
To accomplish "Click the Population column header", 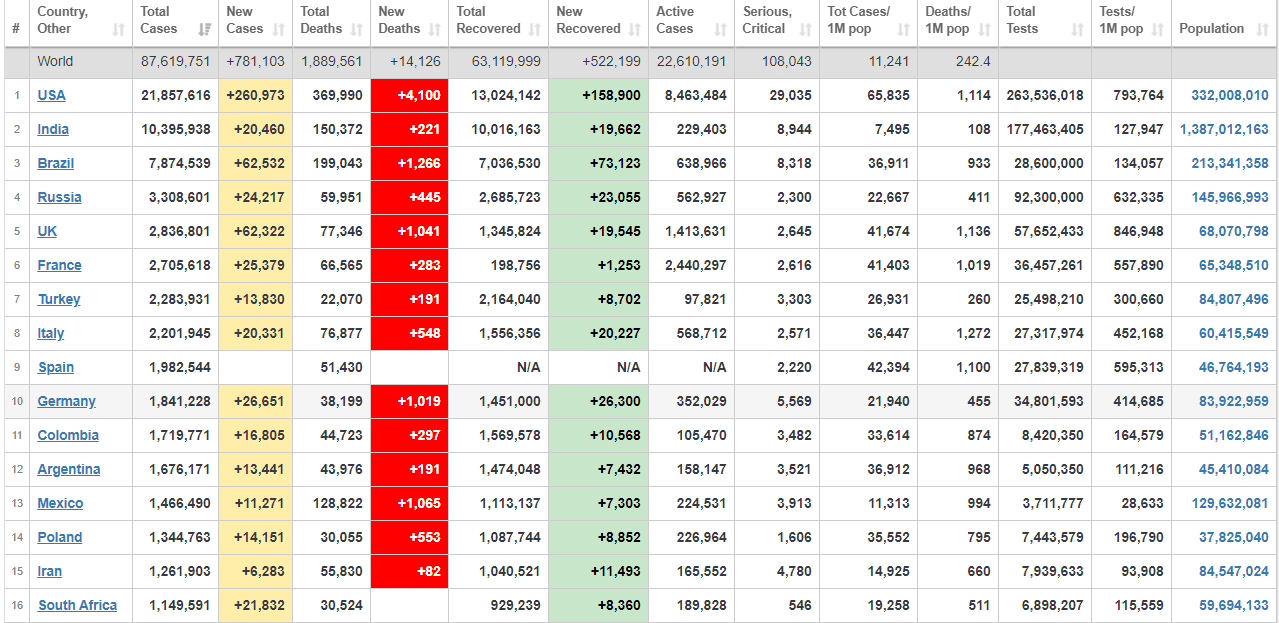I will (1225, 21).
